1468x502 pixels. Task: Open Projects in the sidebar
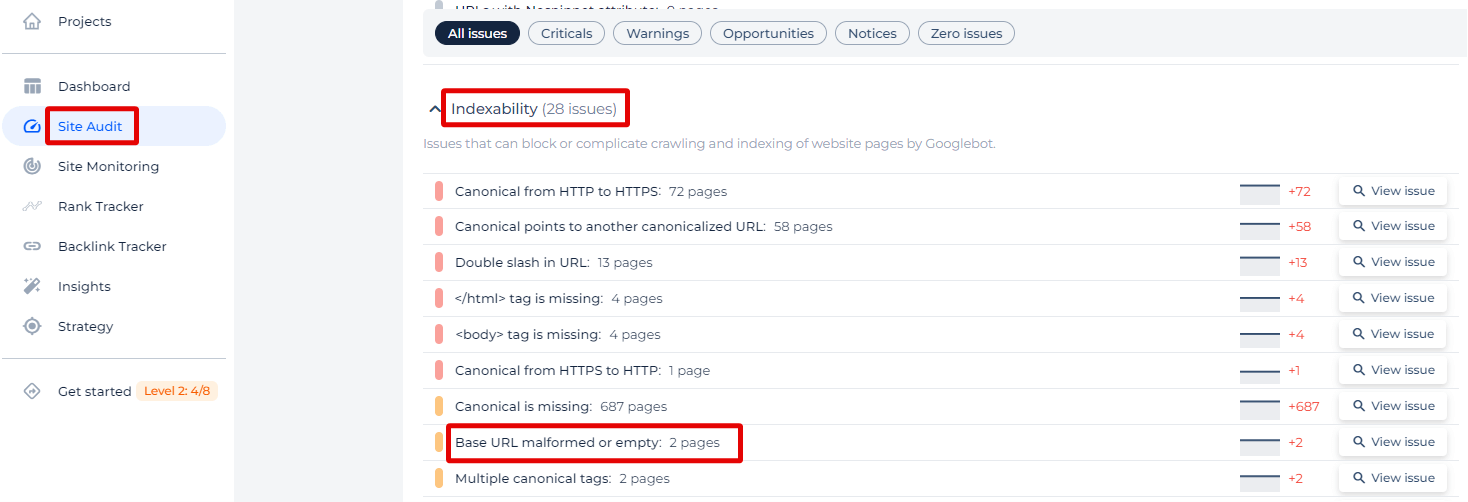pyautogui.click(x=85, y=21)
